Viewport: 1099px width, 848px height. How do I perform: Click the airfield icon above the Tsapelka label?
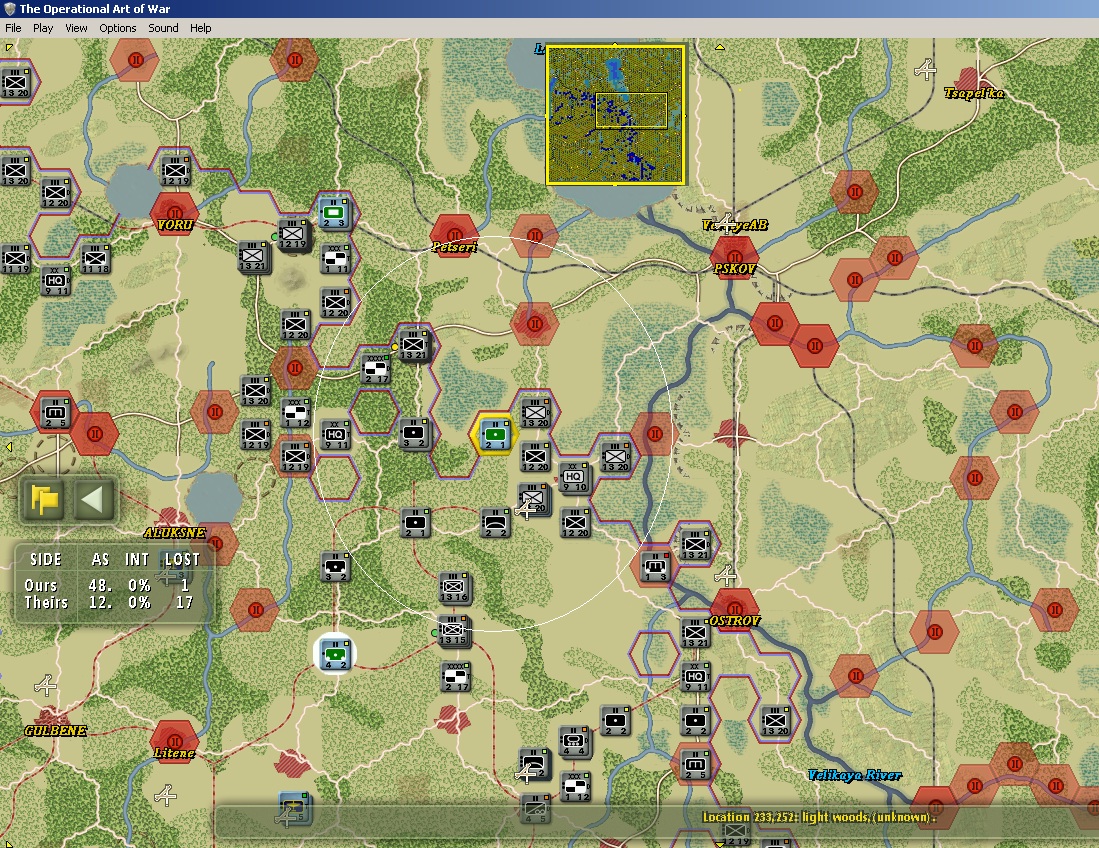(926, 69)
